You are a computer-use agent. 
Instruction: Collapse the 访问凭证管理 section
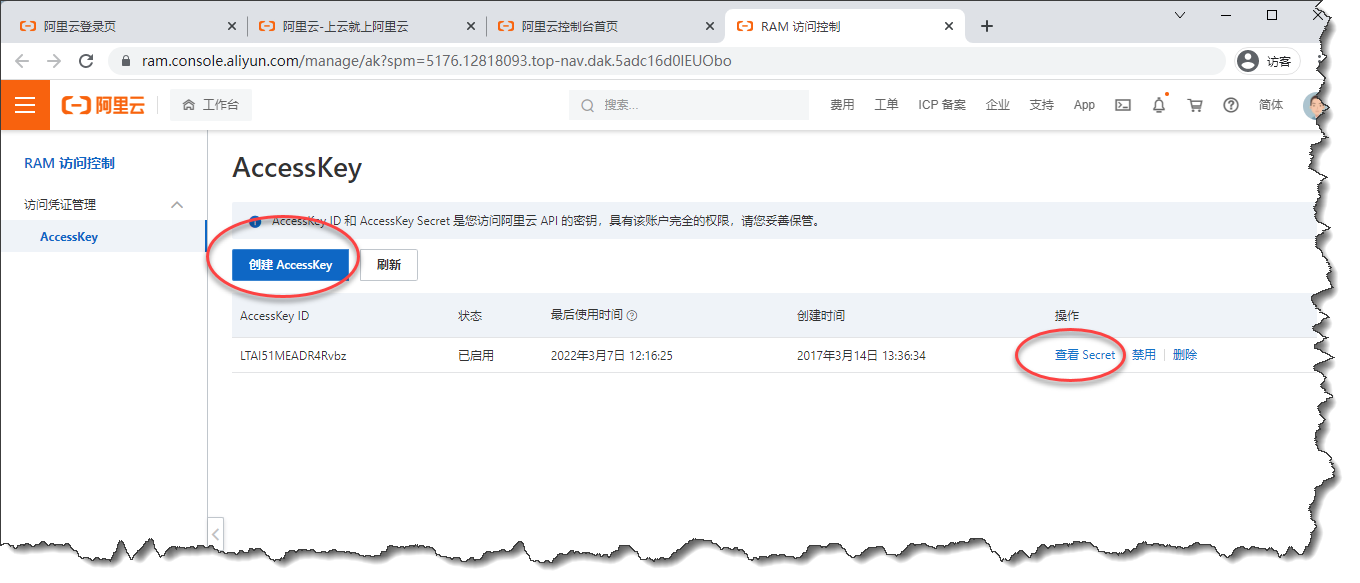click(177, 204)
